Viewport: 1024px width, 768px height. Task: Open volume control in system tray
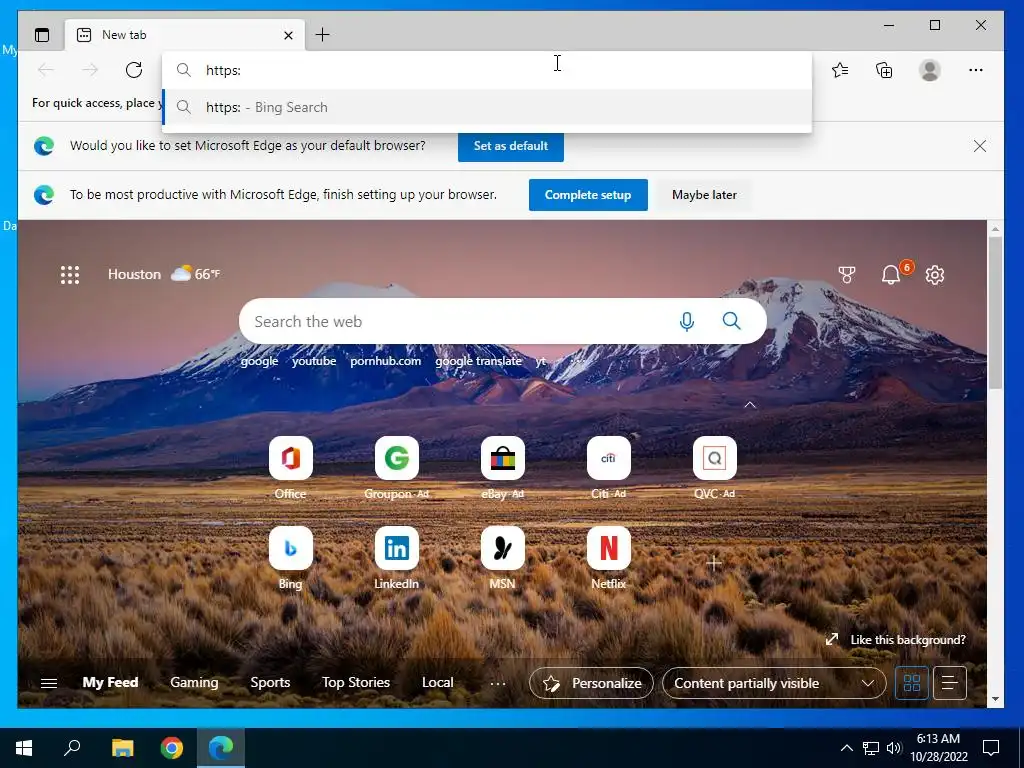point(894,748)
